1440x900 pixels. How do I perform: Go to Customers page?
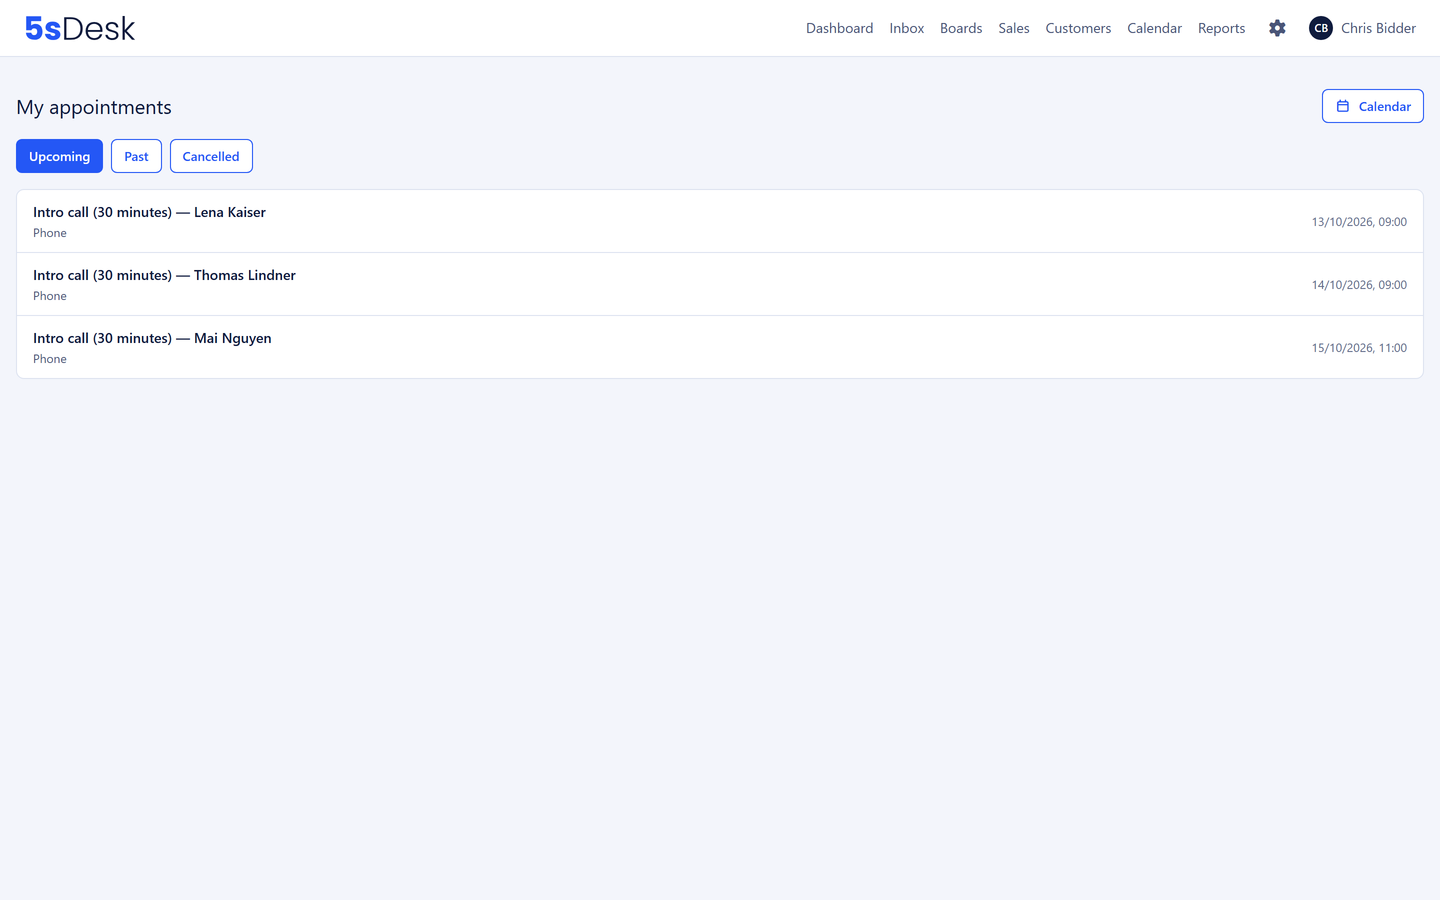point(1078,28)
